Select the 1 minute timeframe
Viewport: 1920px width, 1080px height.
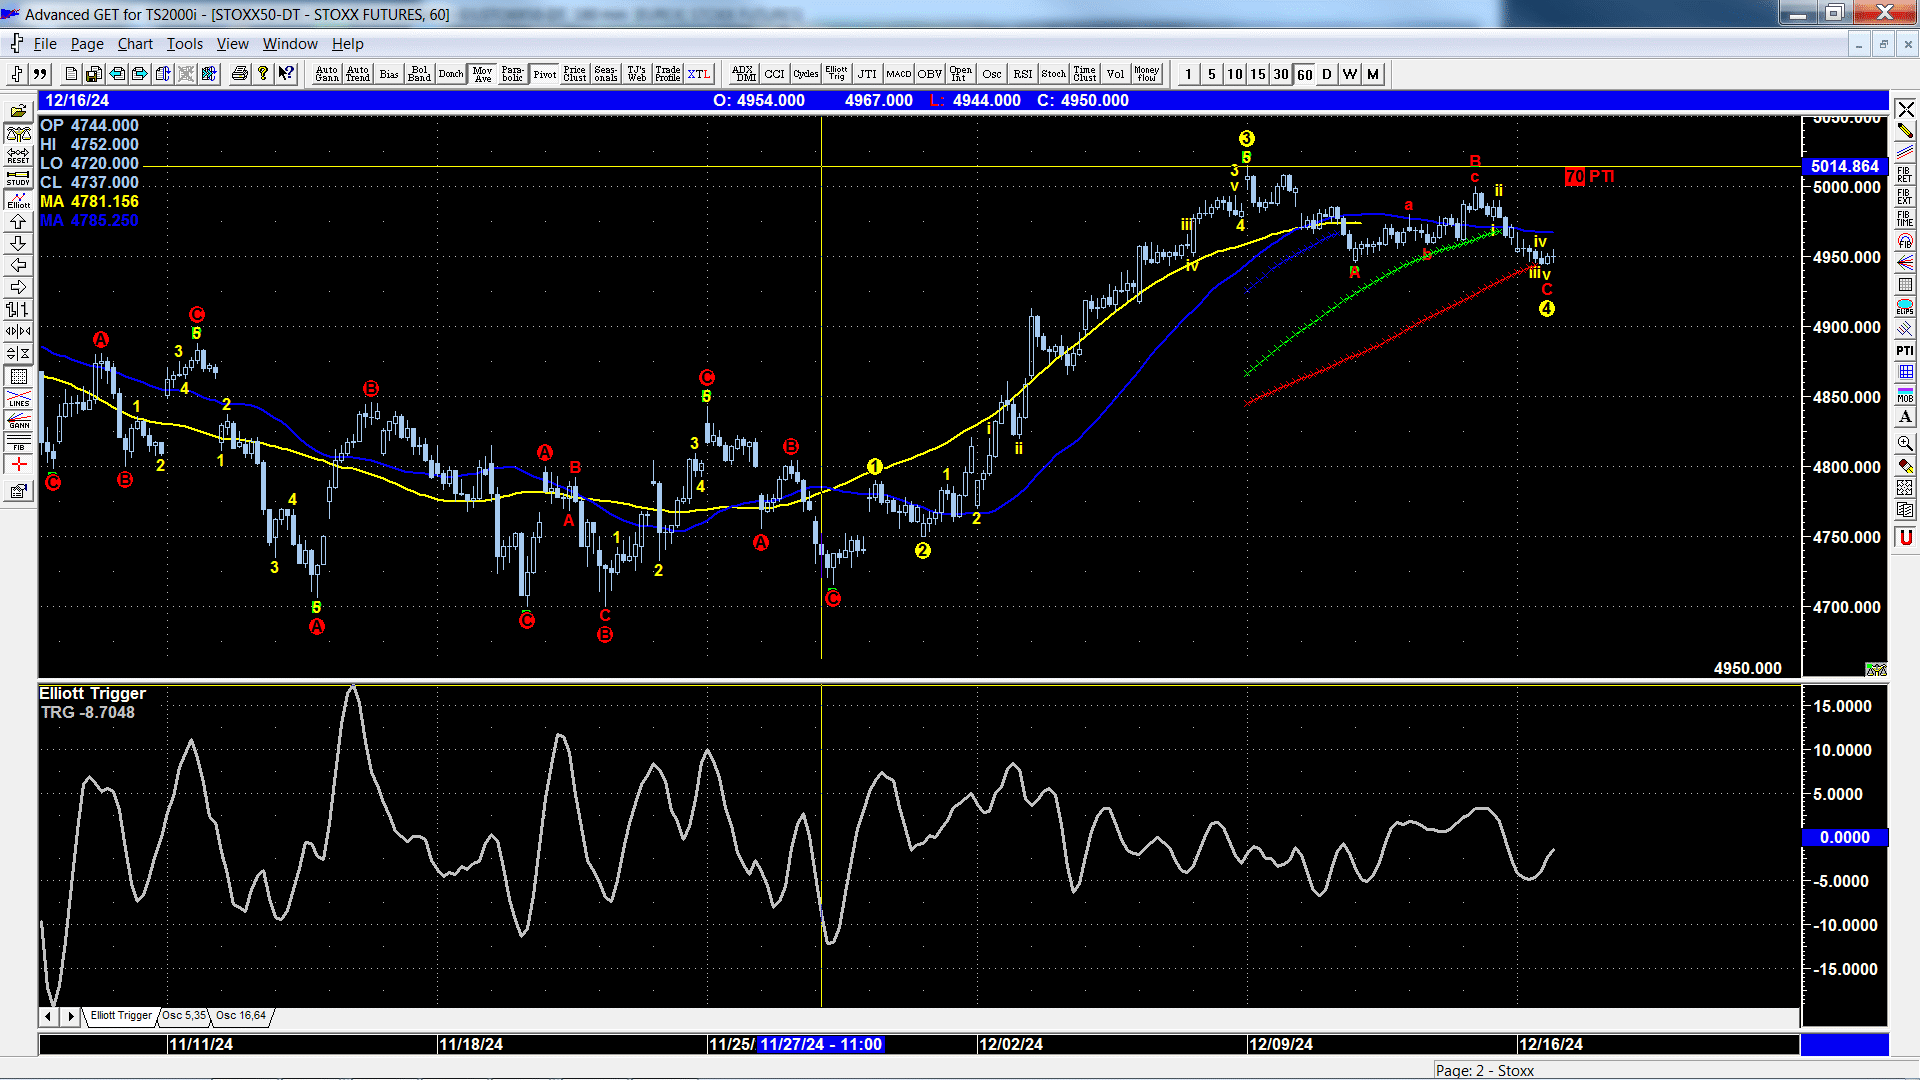pos(1188,74)
